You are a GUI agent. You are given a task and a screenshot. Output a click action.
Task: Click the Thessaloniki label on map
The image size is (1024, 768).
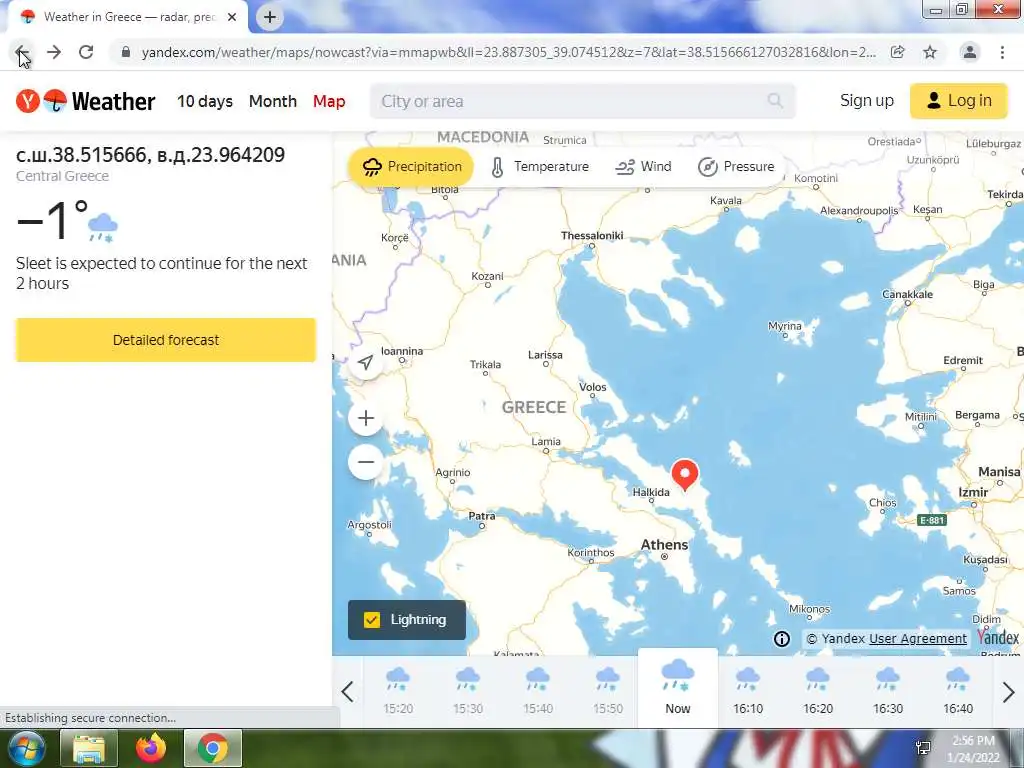[592, 236]
